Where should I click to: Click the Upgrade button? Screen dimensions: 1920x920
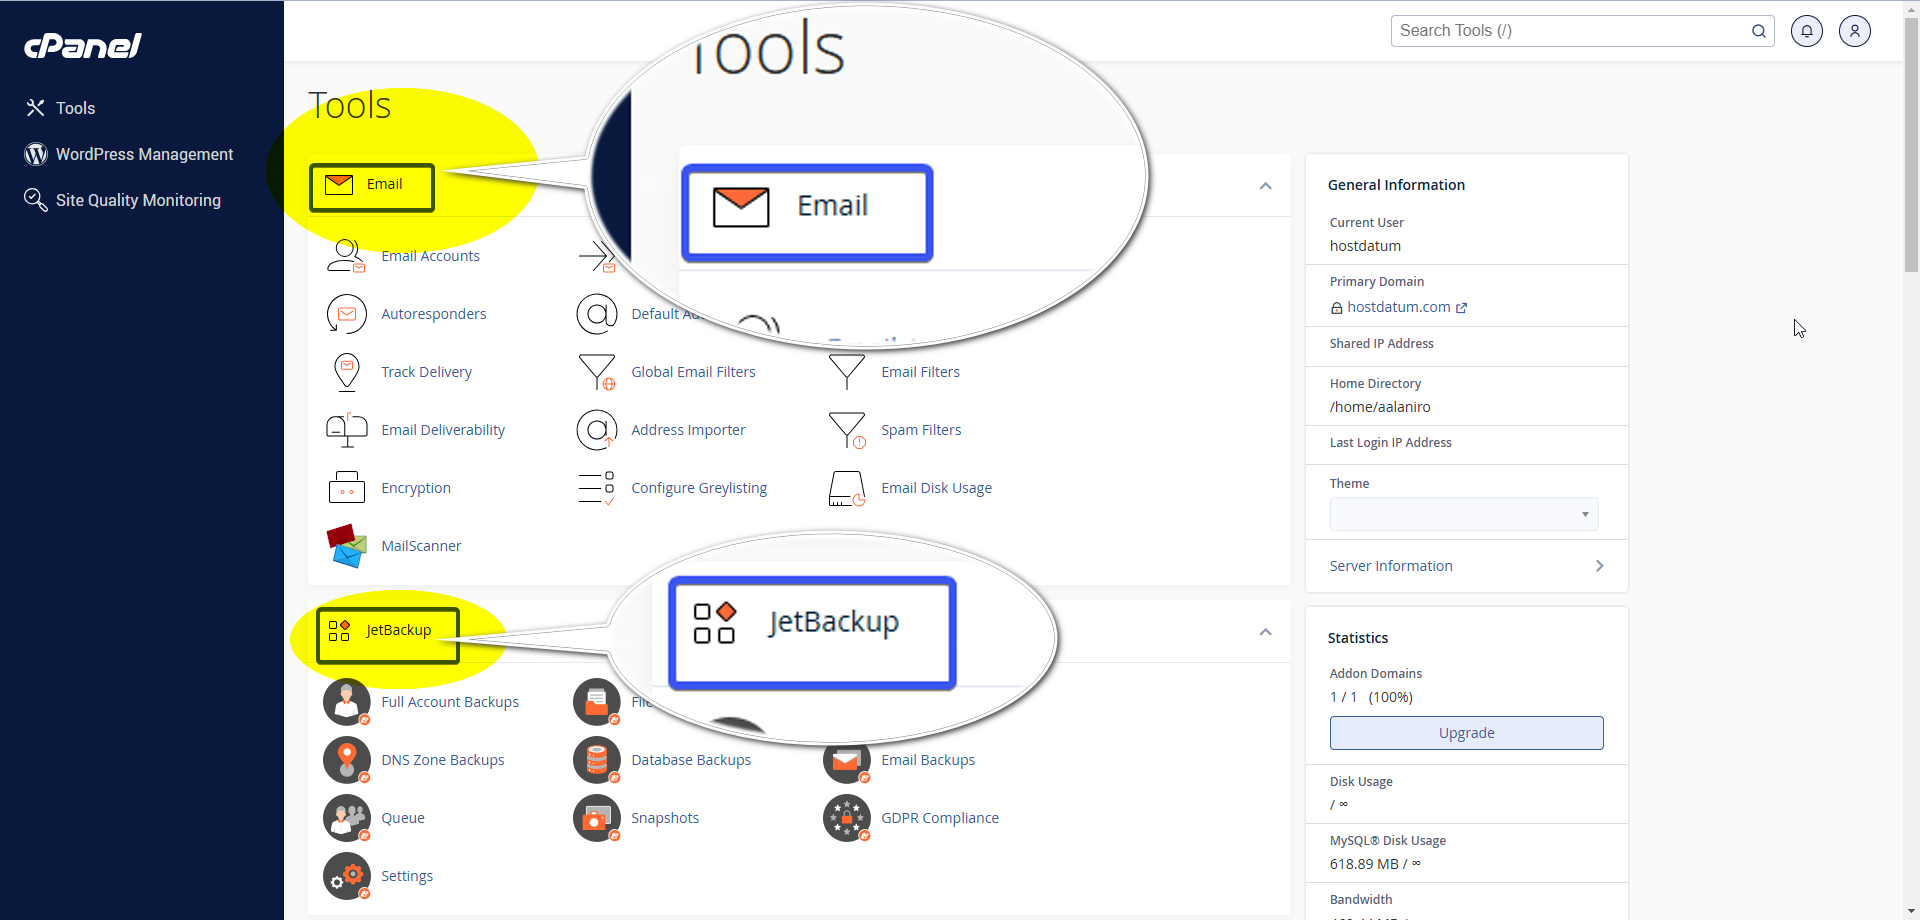point(1466,733)
